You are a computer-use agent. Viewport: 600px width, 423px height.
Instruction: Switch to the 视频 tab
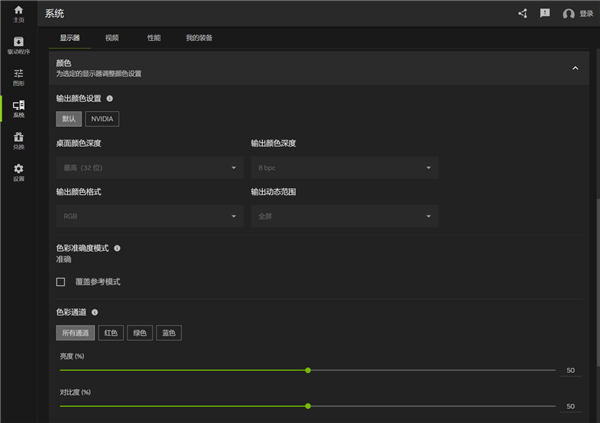pos(111,38)
